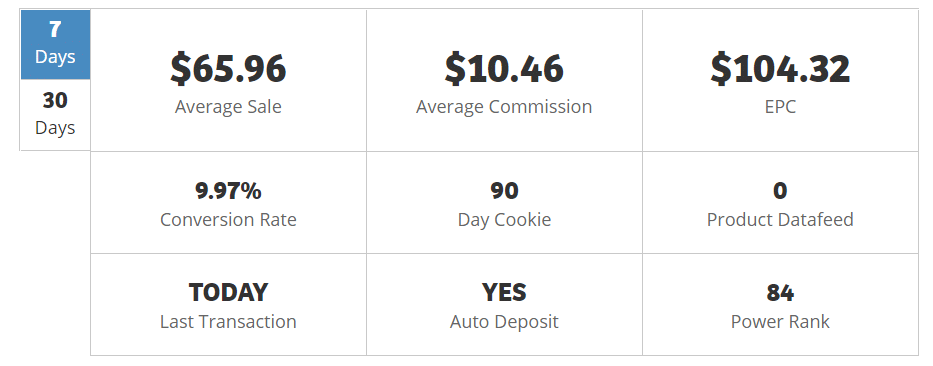Click the 90 Day Cookie number
Viewport: 933px width, 366px height.
(504, 190)
